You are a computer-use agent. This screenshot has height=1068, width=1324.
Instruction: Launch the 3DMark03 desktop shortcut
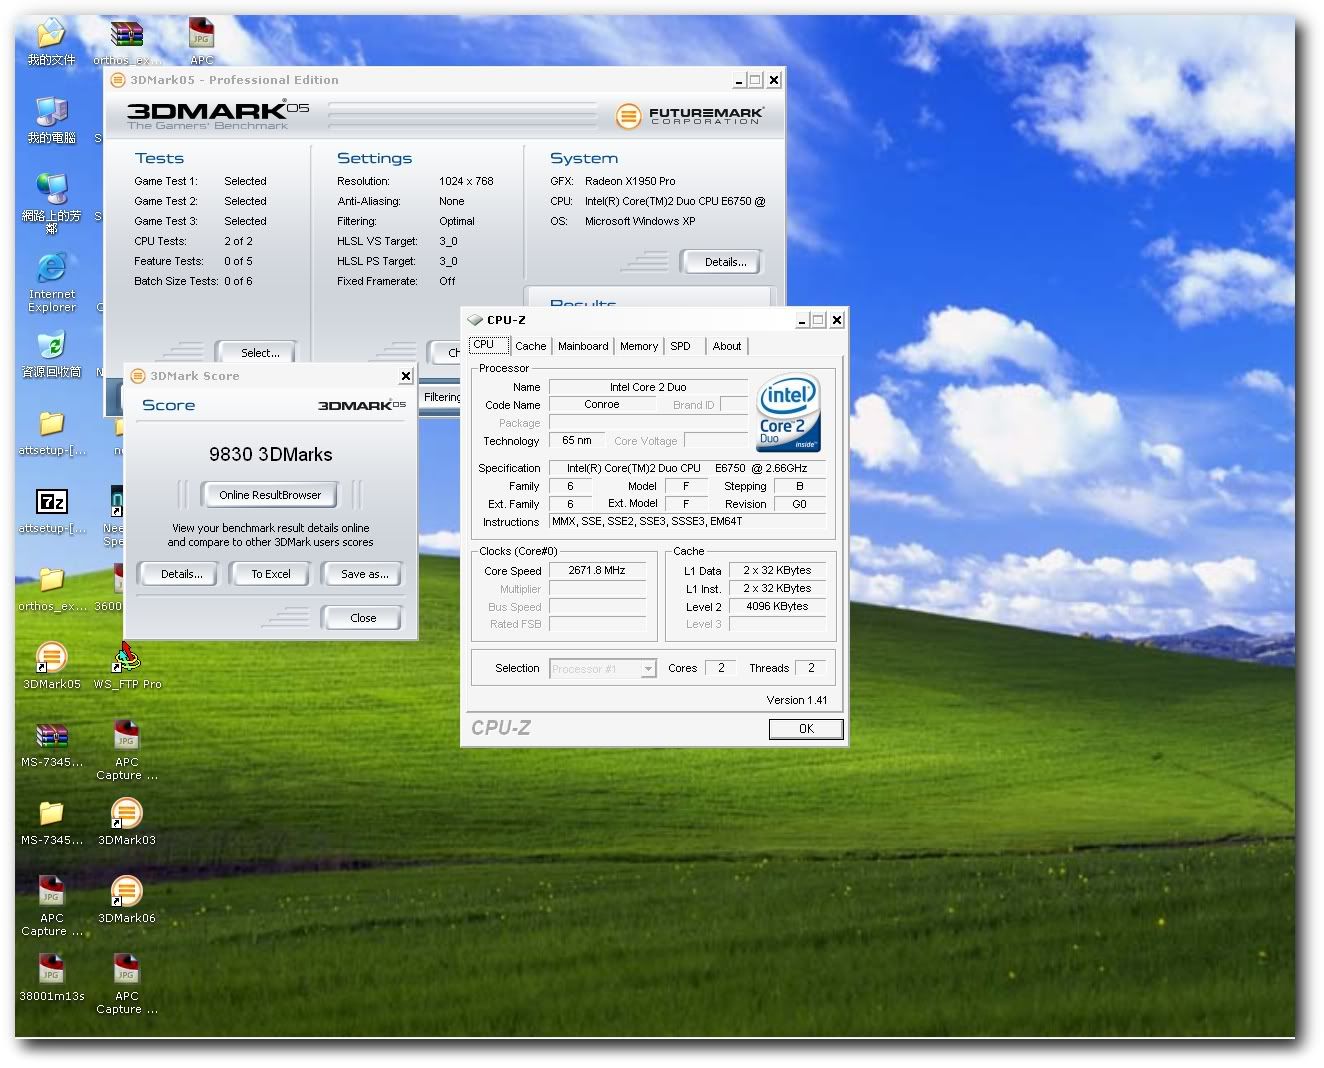tap(127, 813)
